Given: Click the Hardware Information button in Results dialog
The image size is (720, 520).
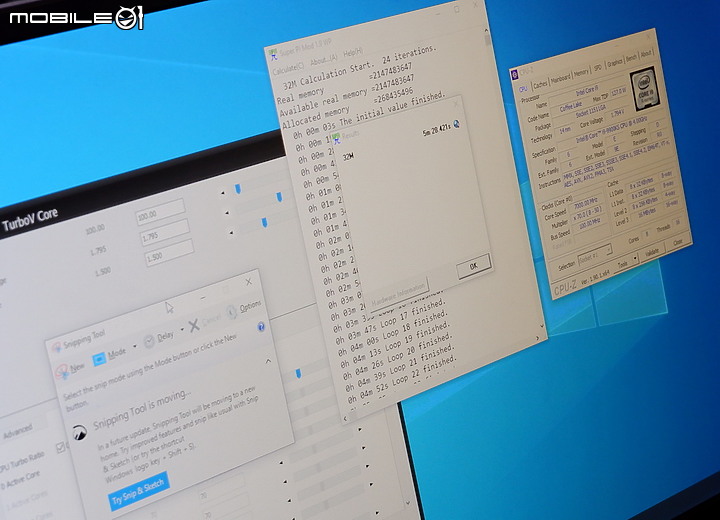Looking at the screenshot, I should point(399,294).
